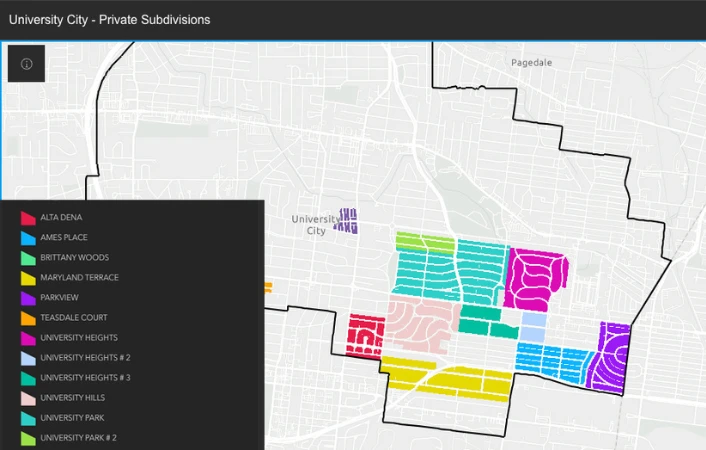Click the teal University Park legend swatch

click(28, 418)
